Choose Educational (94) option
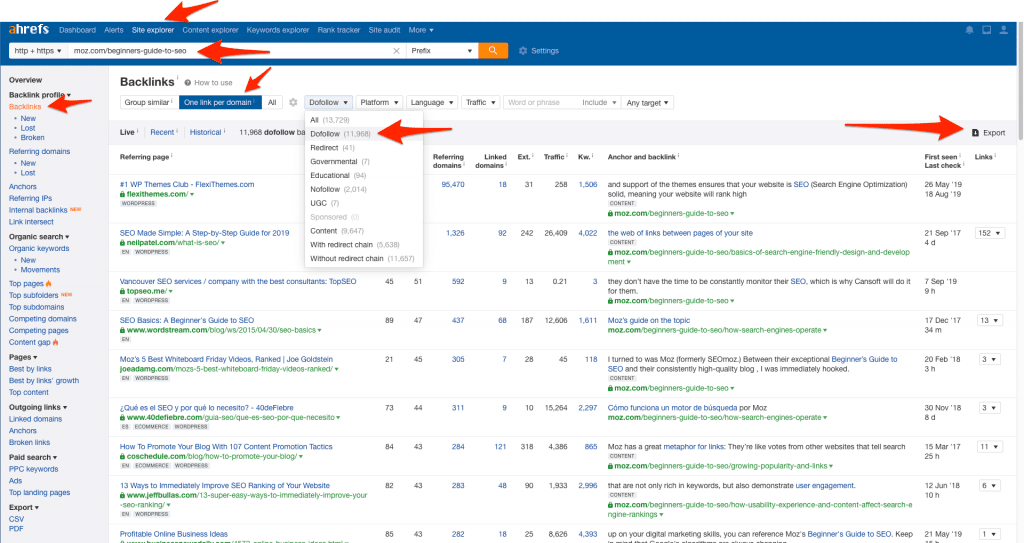Screen dimensions: 1024x543 (x=364, y=175)
